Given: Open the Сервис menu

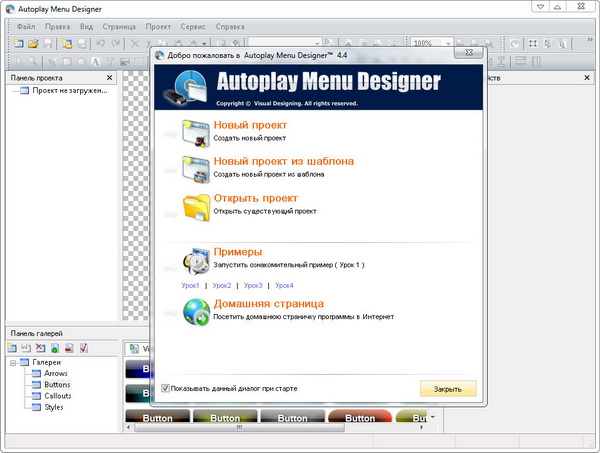Looking at the screenshot, I should (193, 26).
